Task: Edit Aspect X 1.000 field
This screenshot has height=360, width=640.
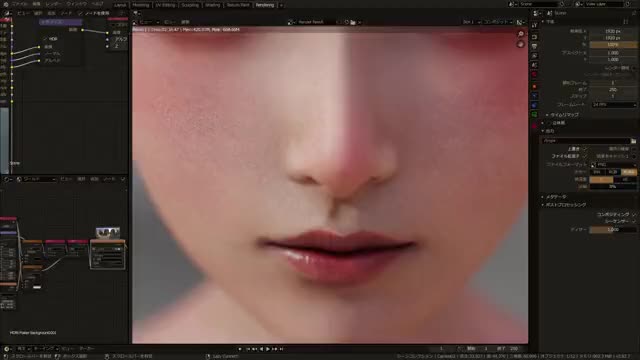Action: pos(613,53)
